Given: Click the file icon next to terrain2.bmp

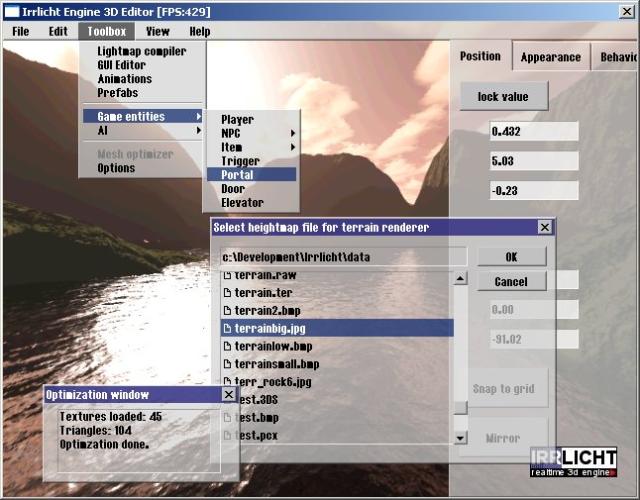Looking at the screenshot, I should (x=227, y=311).
